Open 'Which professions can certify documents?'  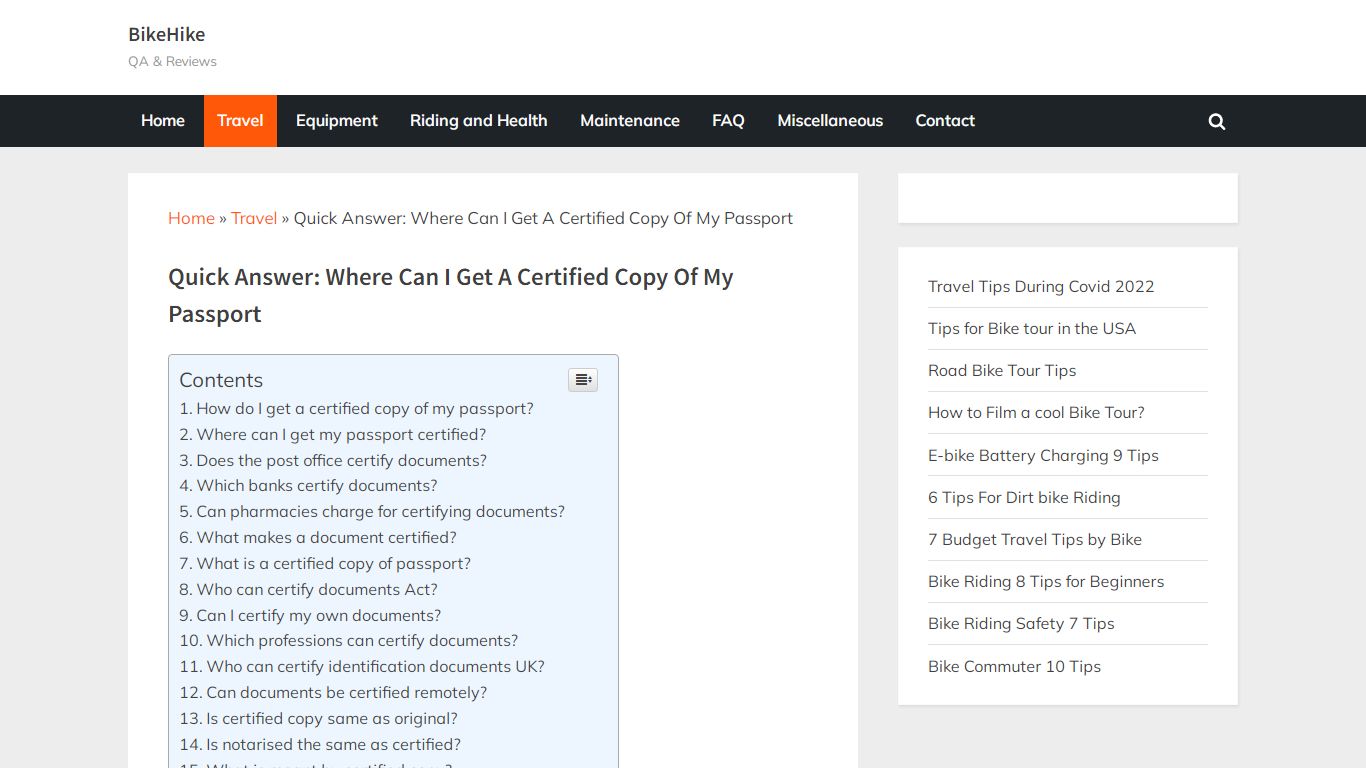click(349, 640)
